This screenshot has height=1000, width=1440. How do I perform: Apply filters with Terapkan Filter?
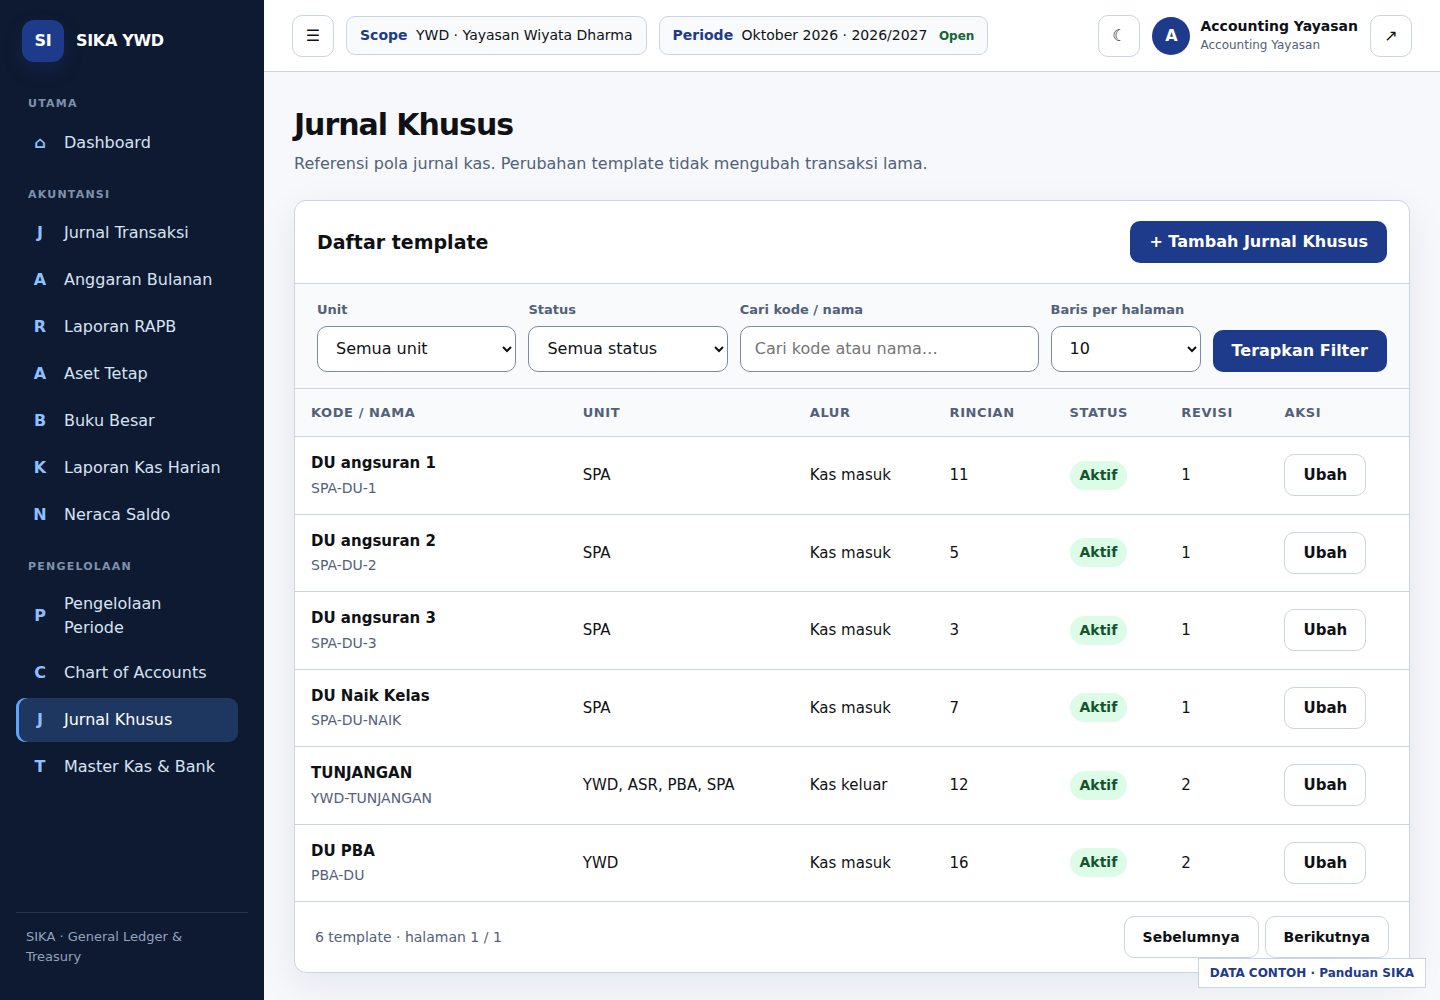pyautogui.click(x=1299, y=351)
